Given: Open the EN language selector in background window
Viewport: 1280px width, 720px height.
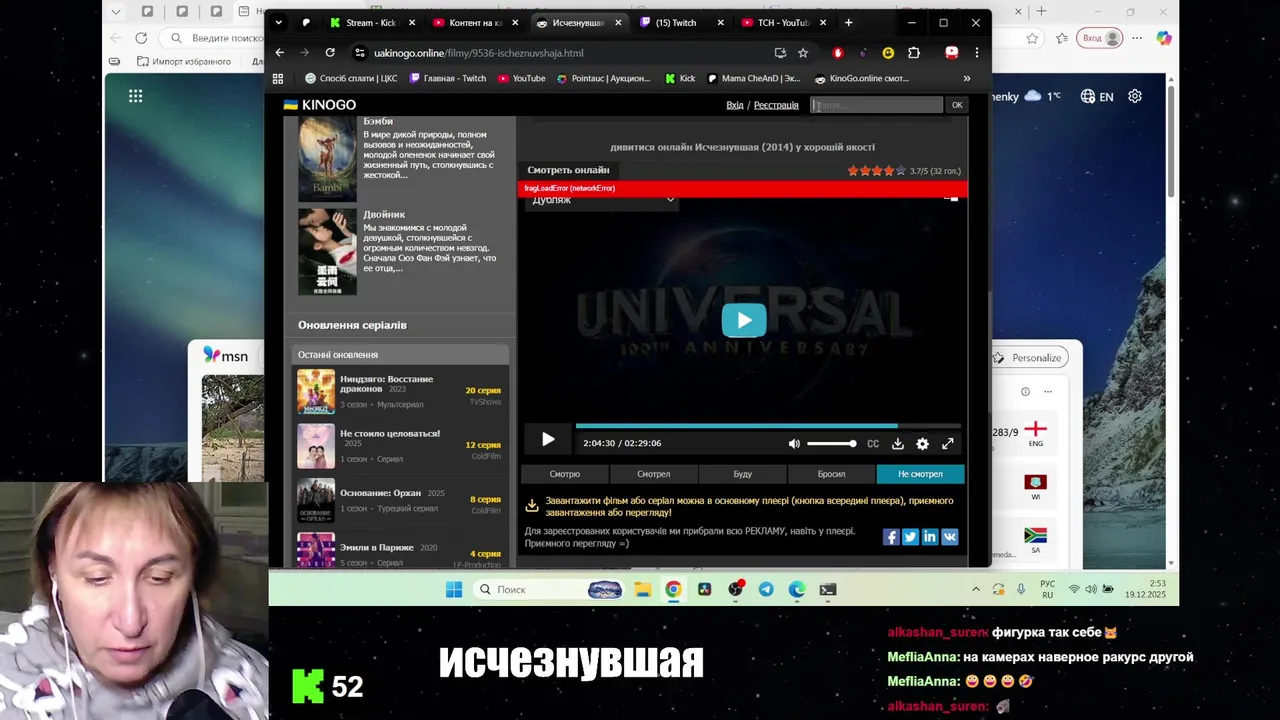Looking at the screenshot, I should pos(1097,97).
